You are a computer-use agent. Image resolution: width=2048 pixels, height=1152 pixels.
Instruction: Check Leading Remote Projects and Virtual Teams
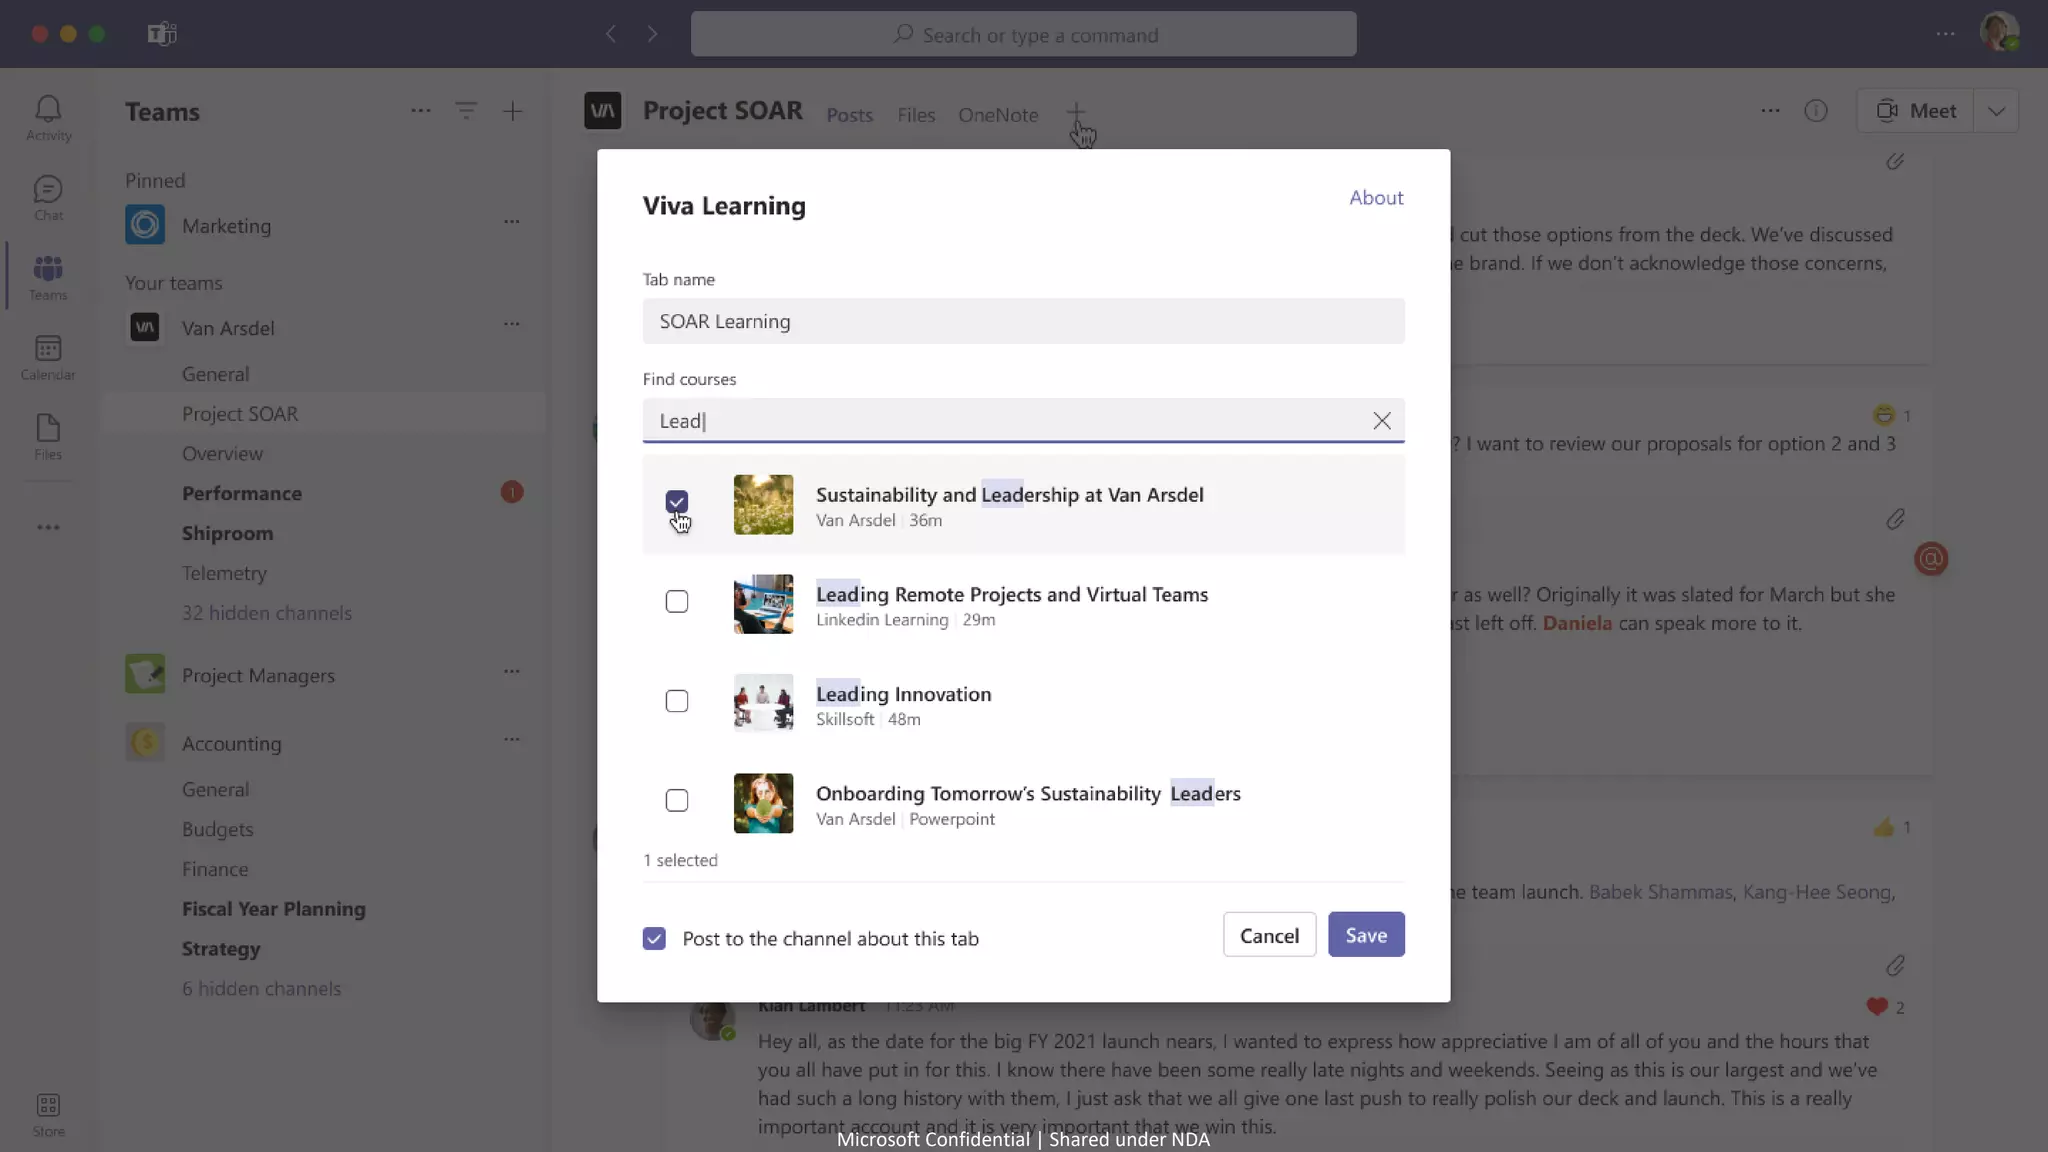tap(677, 602)
